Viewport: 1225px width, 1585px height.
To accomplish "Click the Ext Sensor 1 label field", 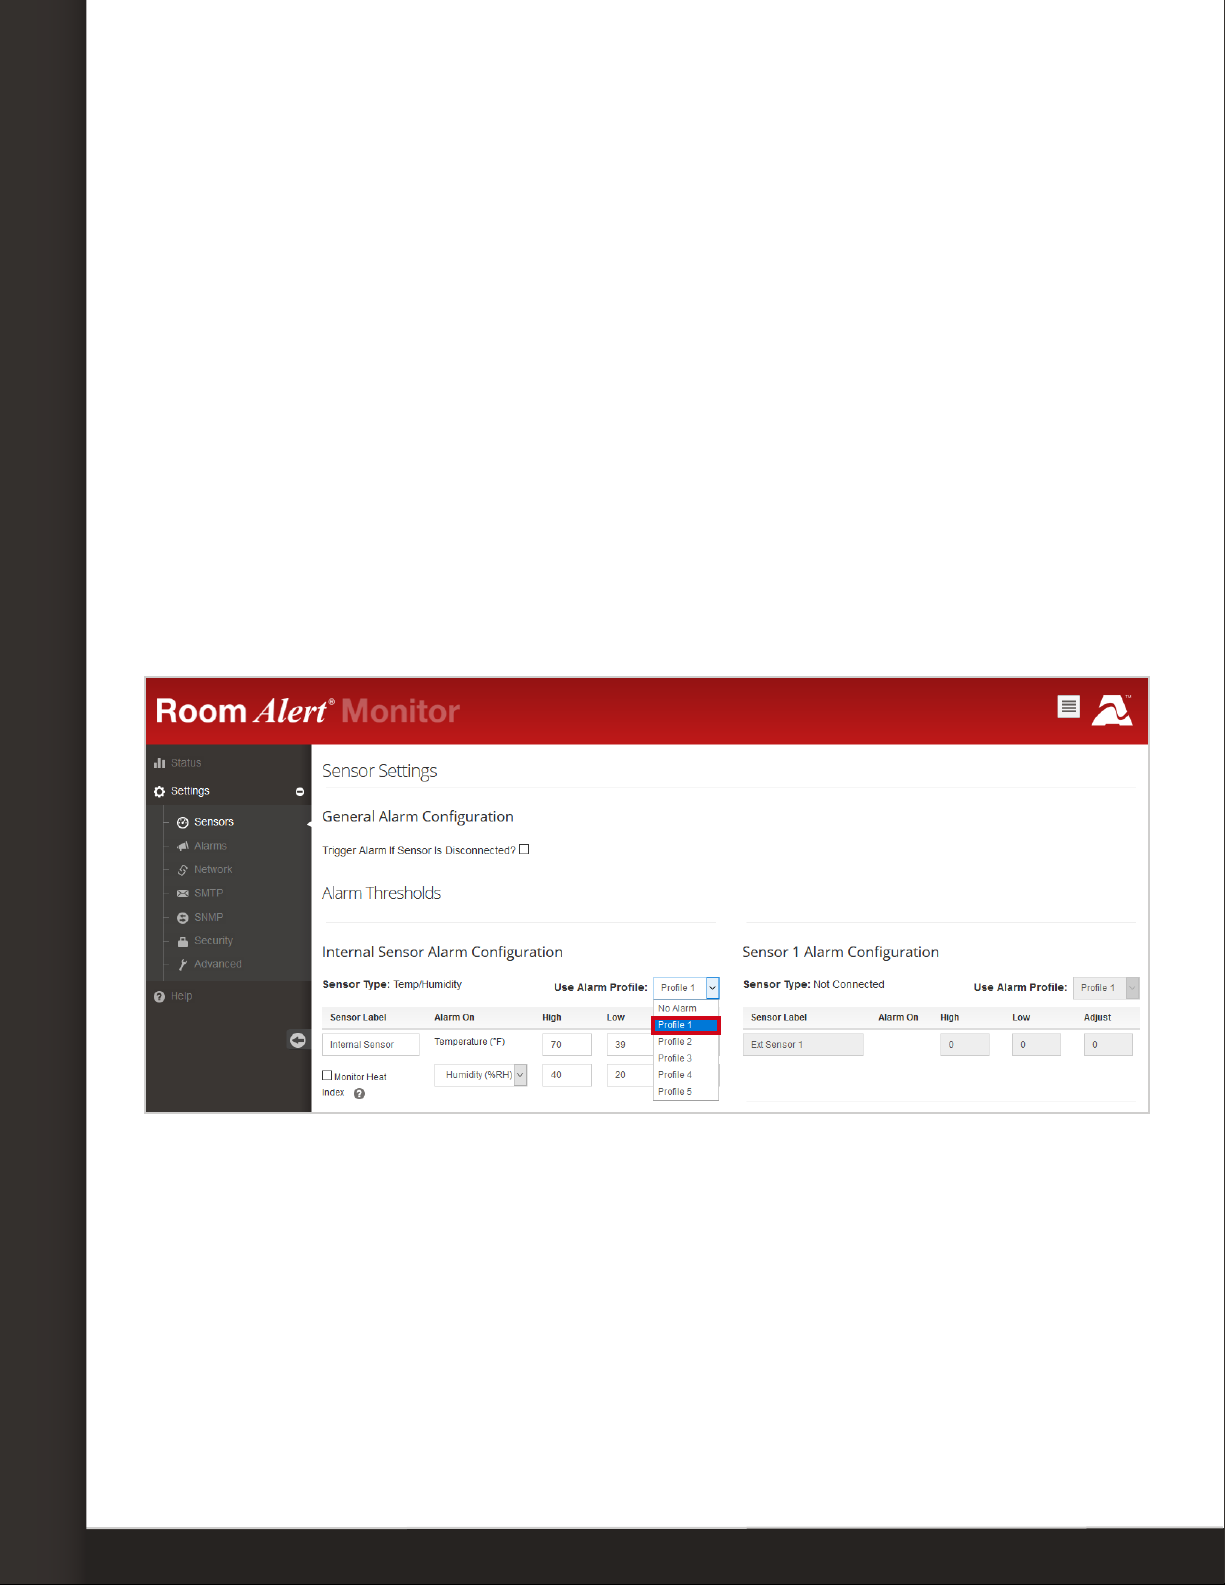I will (x=803, y=1045).
